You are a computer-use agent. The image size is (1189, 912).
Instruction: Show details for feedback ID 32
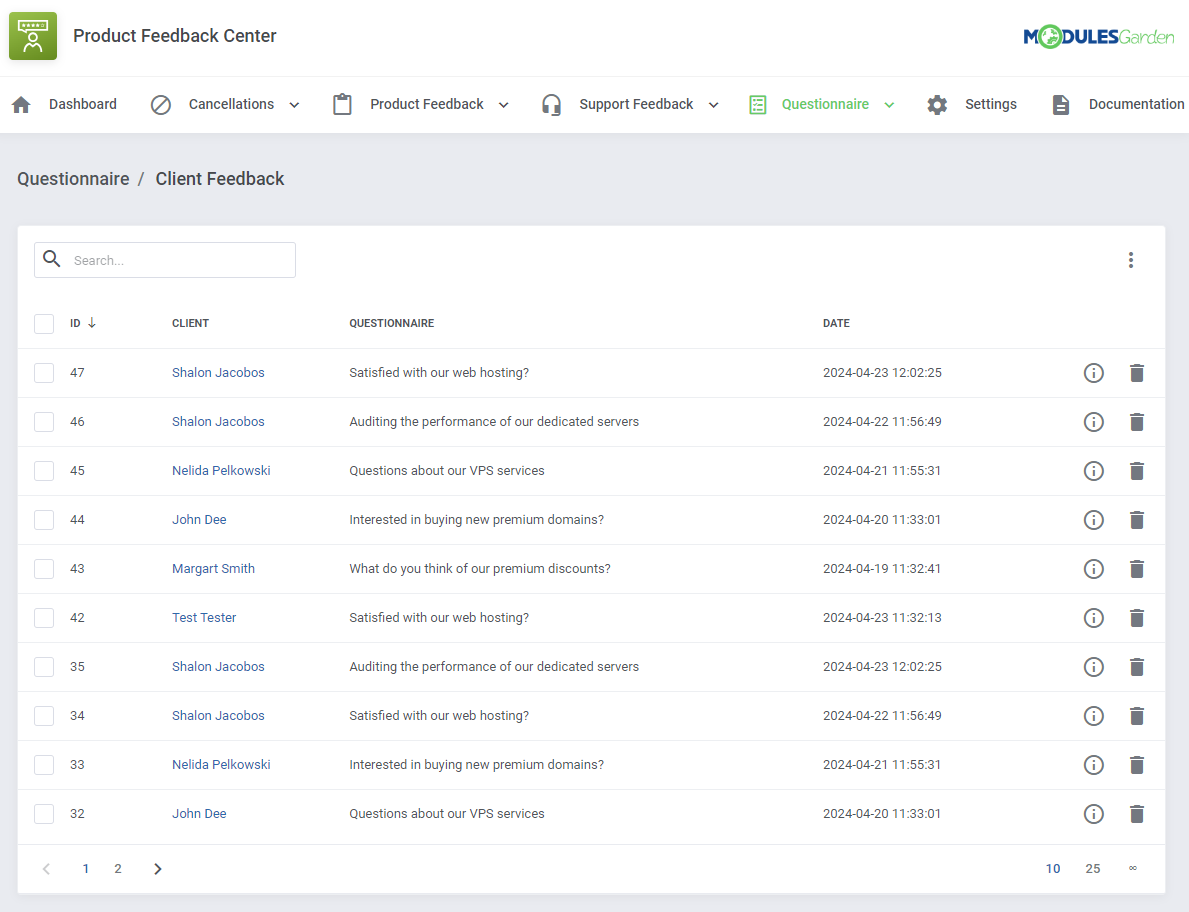coord(1093,814)
